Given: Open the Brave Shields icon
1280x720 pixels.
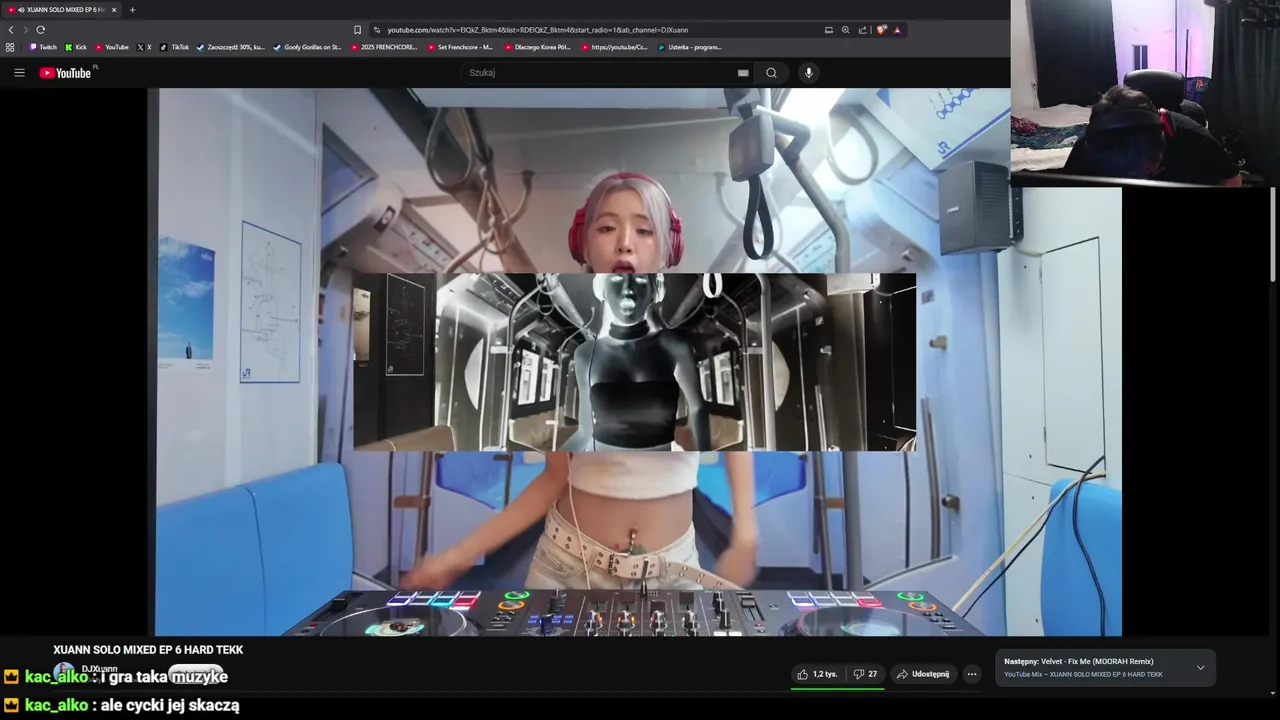Looking at the screenshot, I should [x=881, y=30].
